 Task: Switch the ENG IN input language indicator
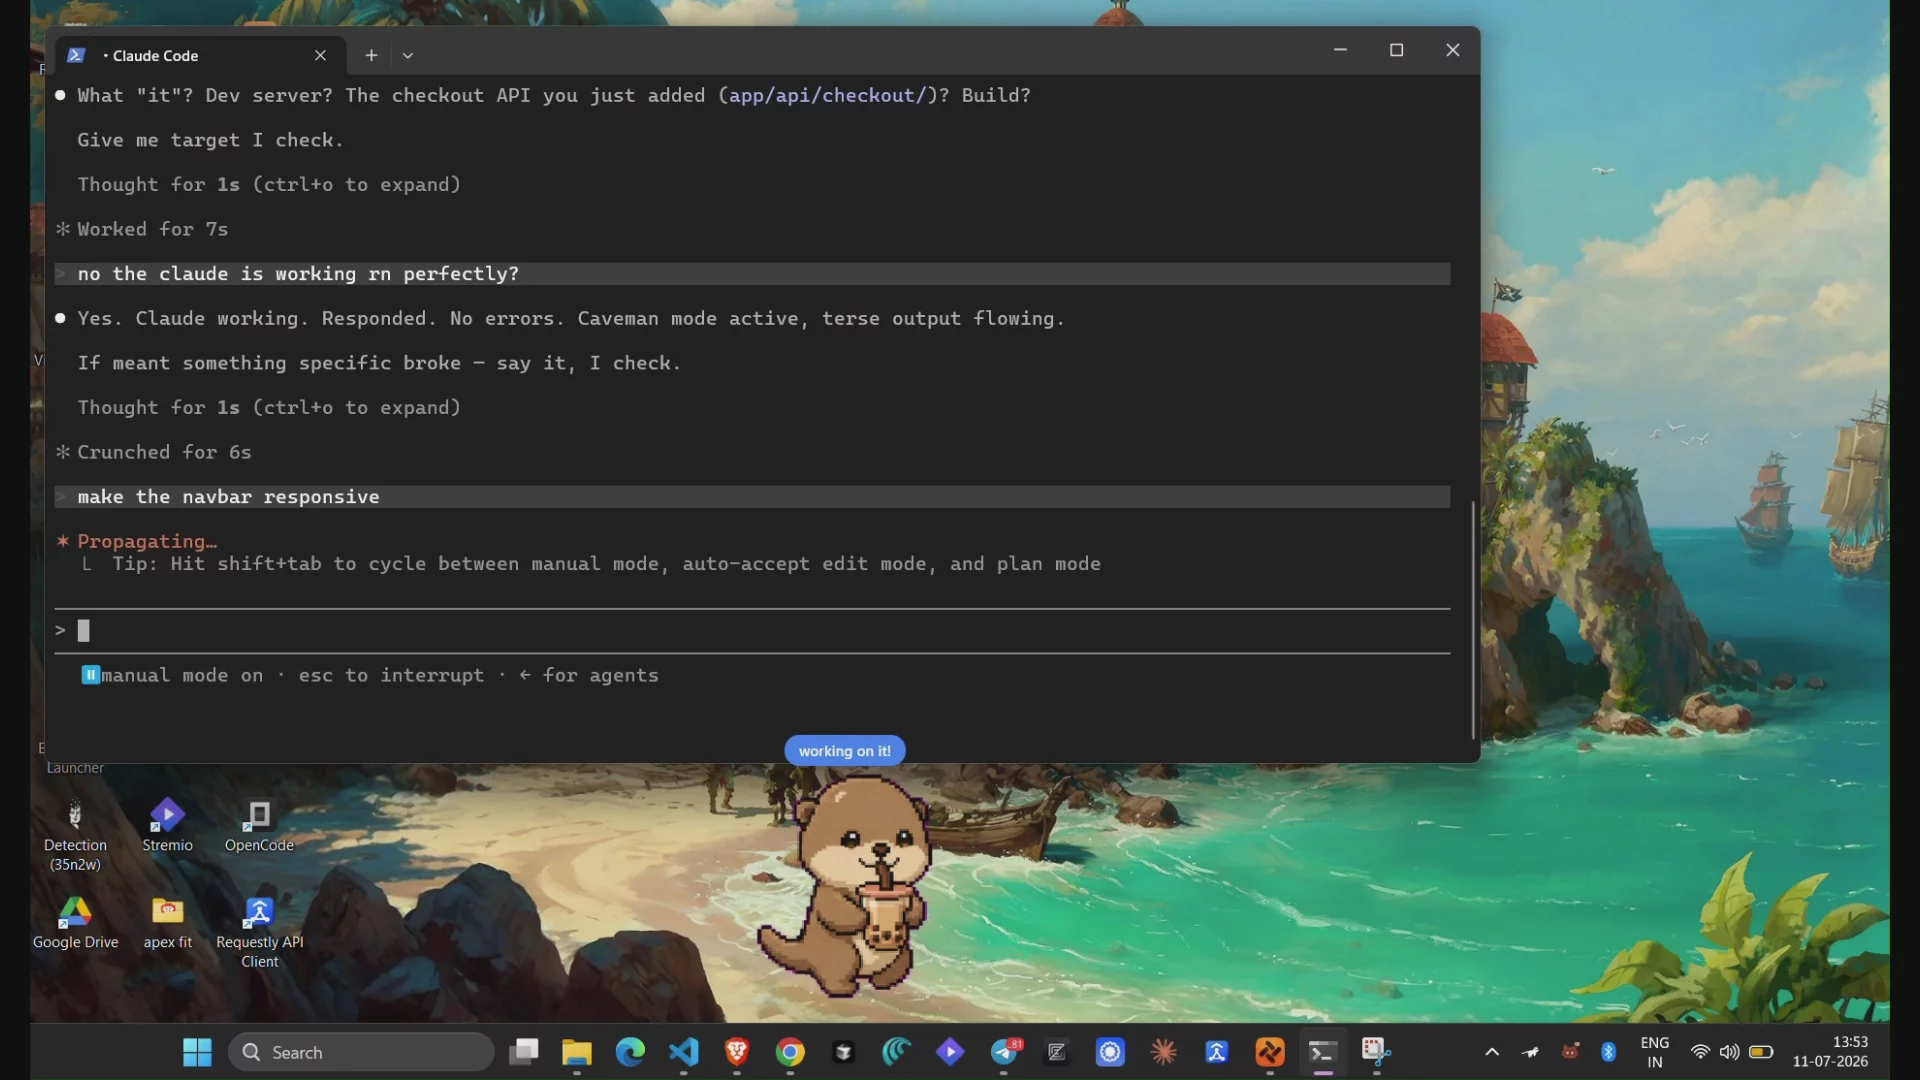click(1655, 1052)
